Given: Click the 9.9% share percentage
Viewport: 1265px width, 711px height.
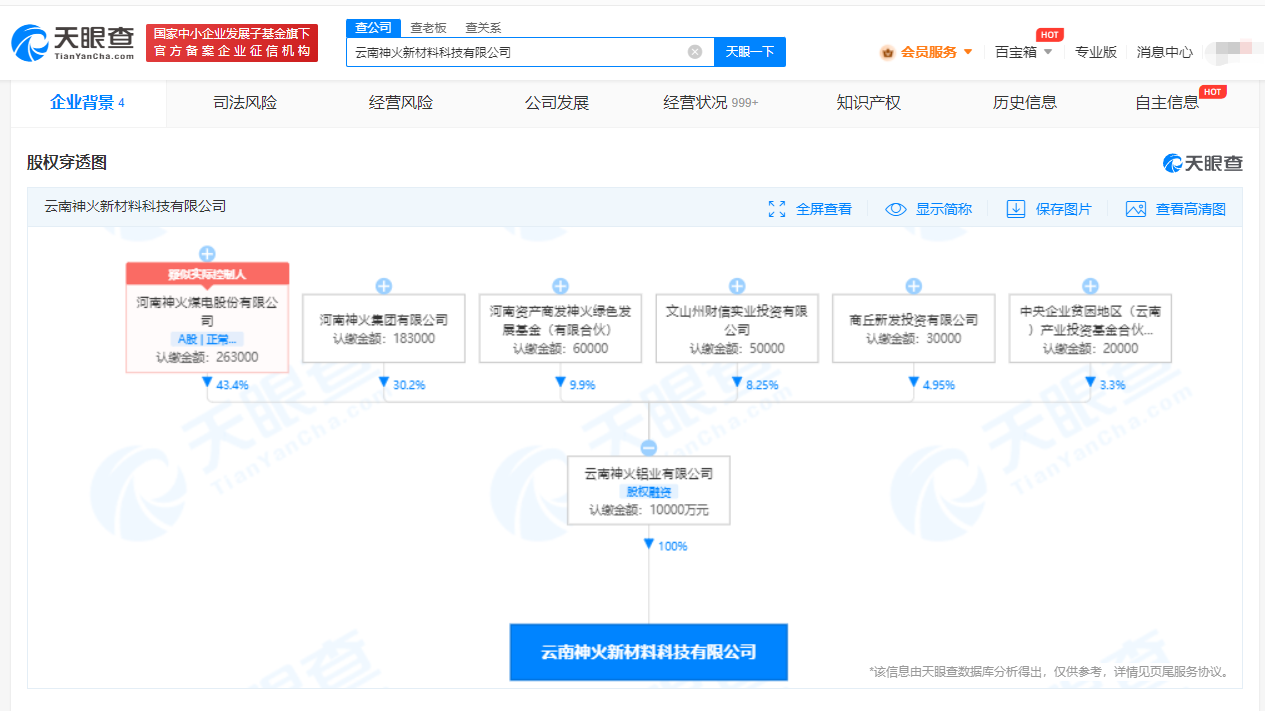Looking at the screenshot, I should (x=582, y=385).
